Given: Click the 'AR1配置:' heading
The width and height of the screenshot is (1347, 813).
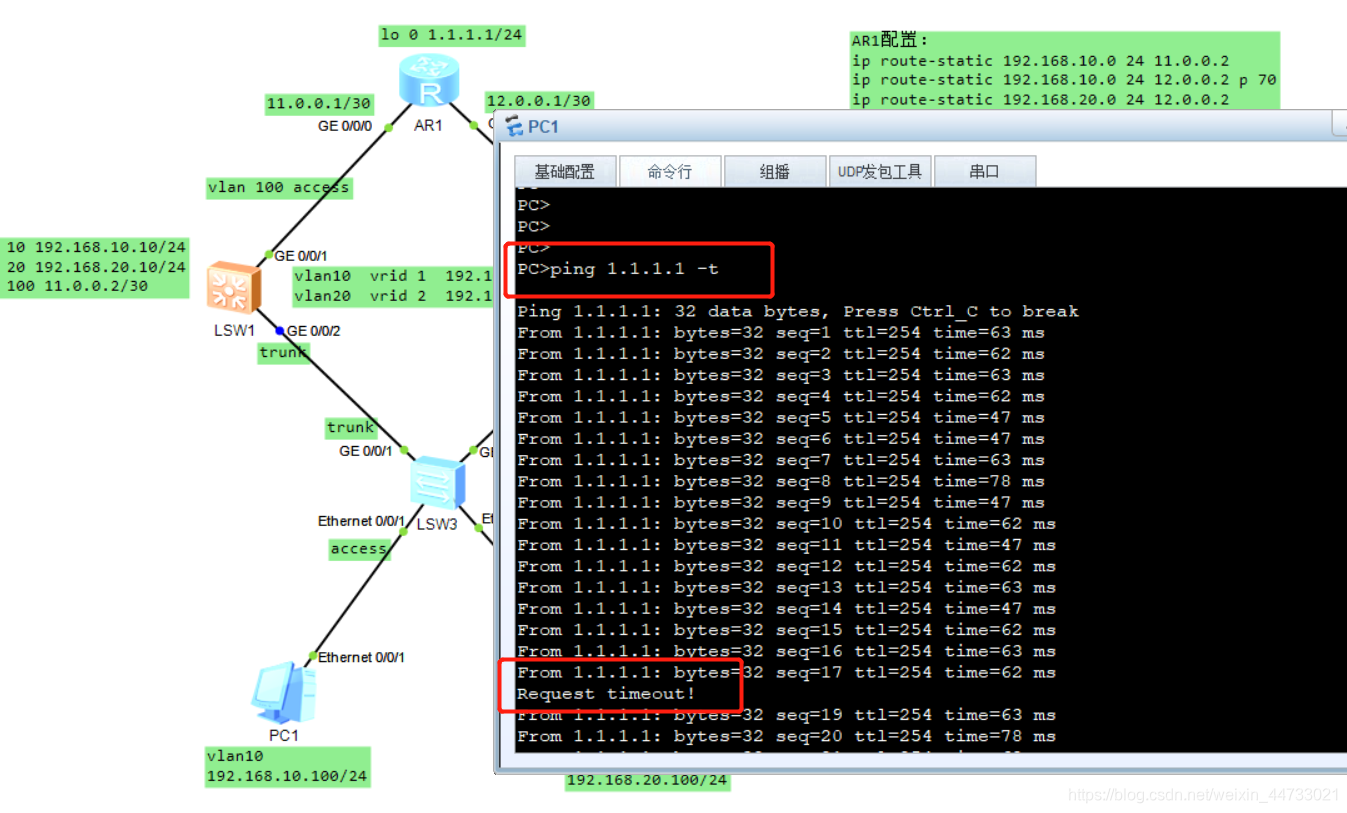Looking at the screenshot, I should [x=890, y=41].
